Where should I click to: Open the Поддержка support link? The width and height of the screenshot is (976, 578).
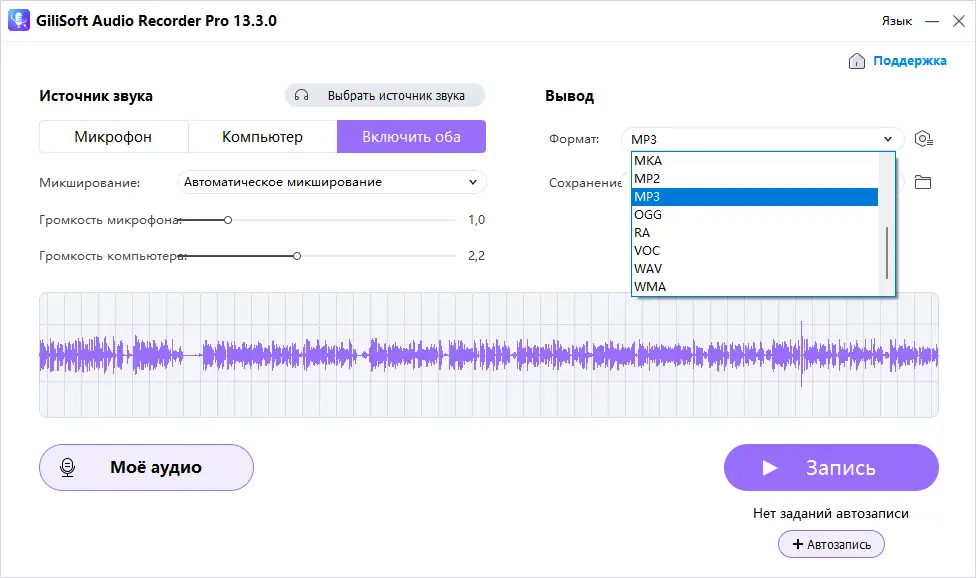pyautogui.click(x=909, y=61)
